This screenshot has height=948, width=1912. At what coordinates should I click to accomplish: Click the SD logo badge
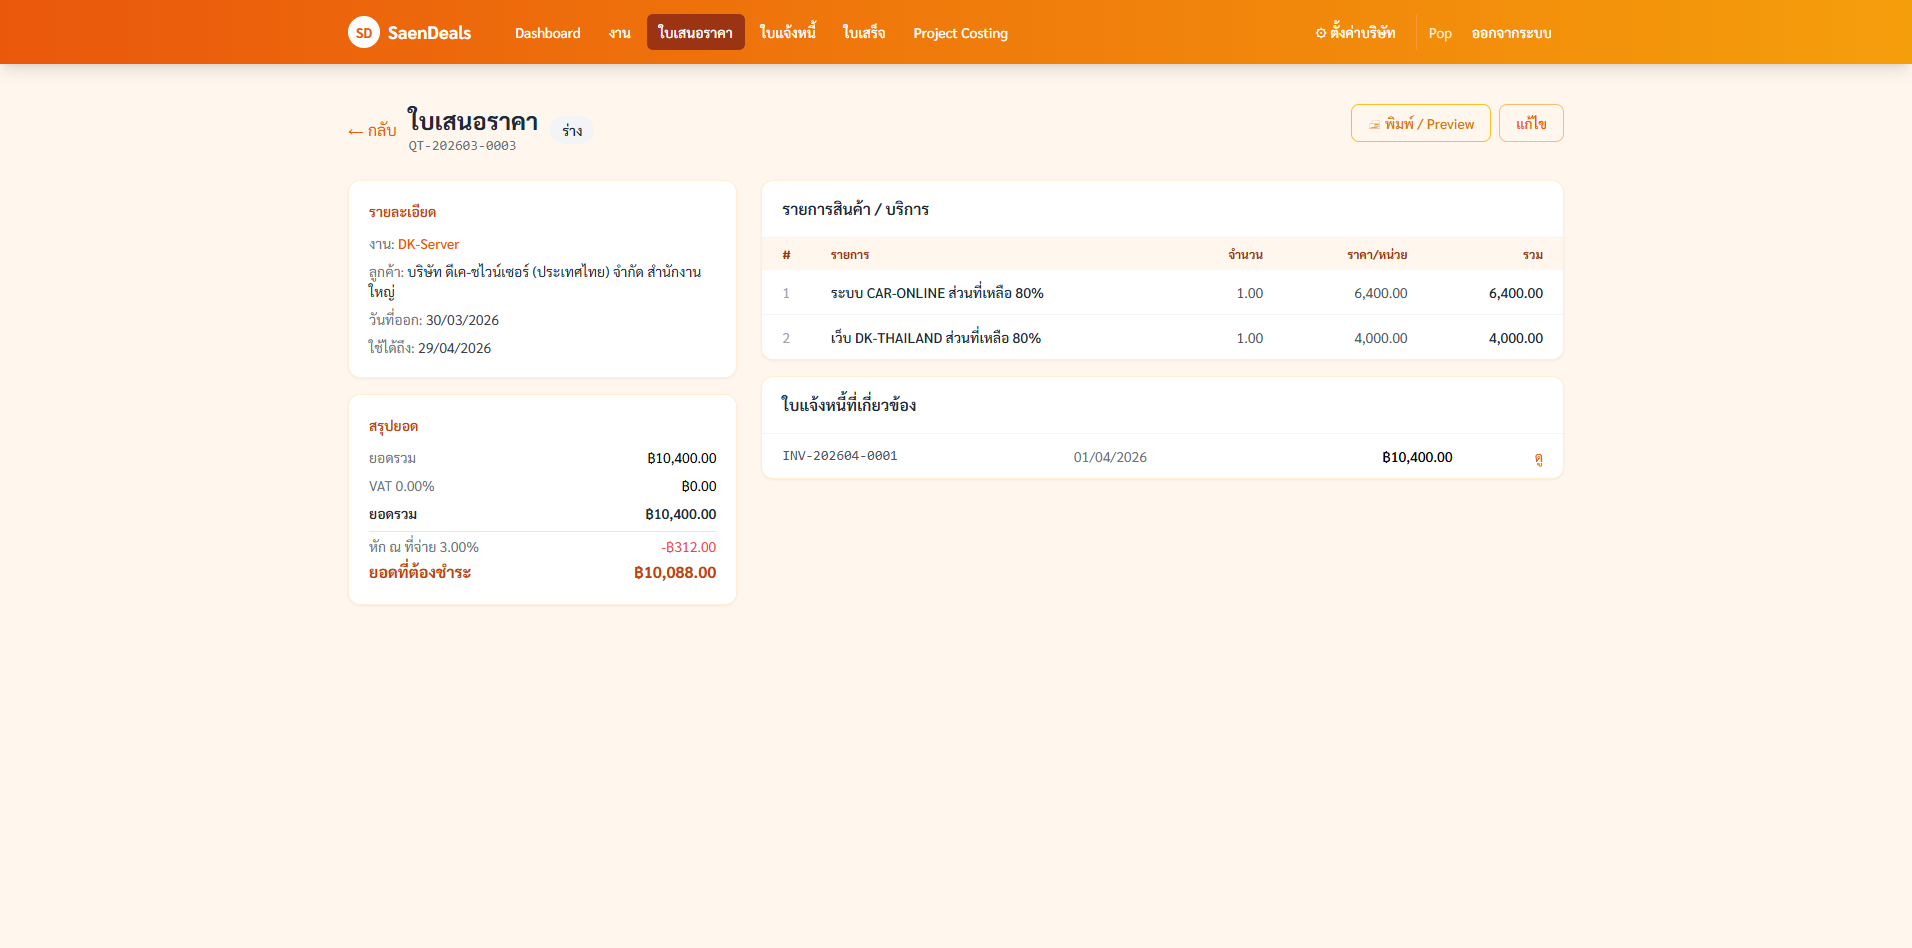point(364,32)
